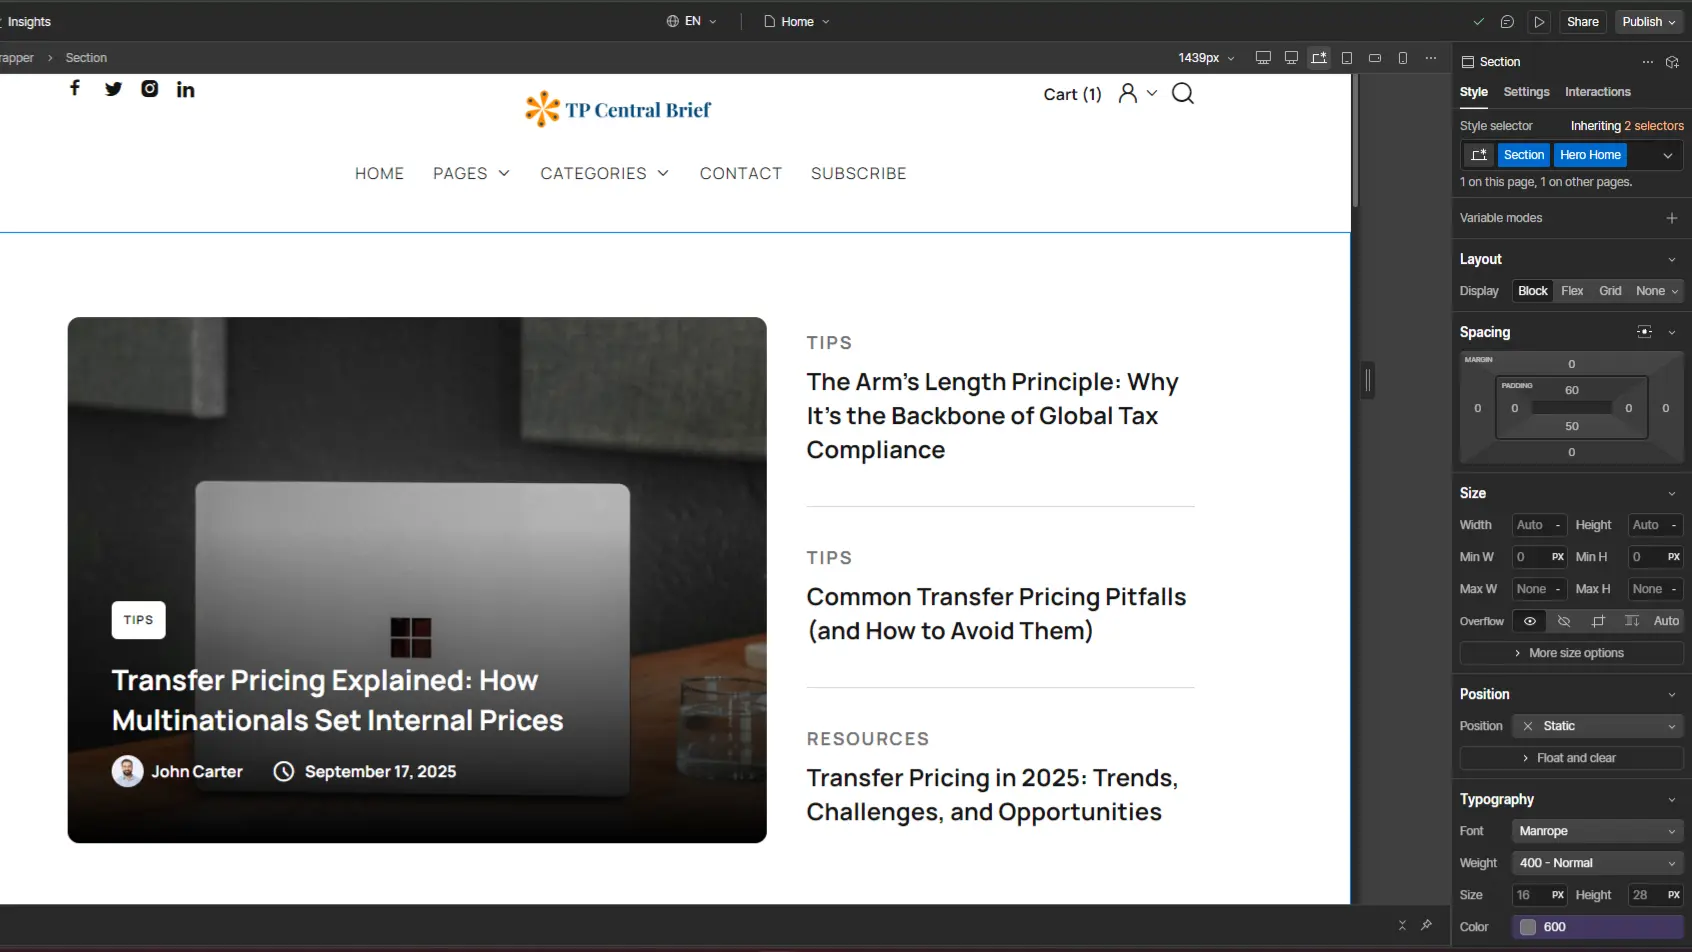This screenshot has height=952, width=1692.
Task: Open the Section panel overflow menu
Action: coord(1647,61)
